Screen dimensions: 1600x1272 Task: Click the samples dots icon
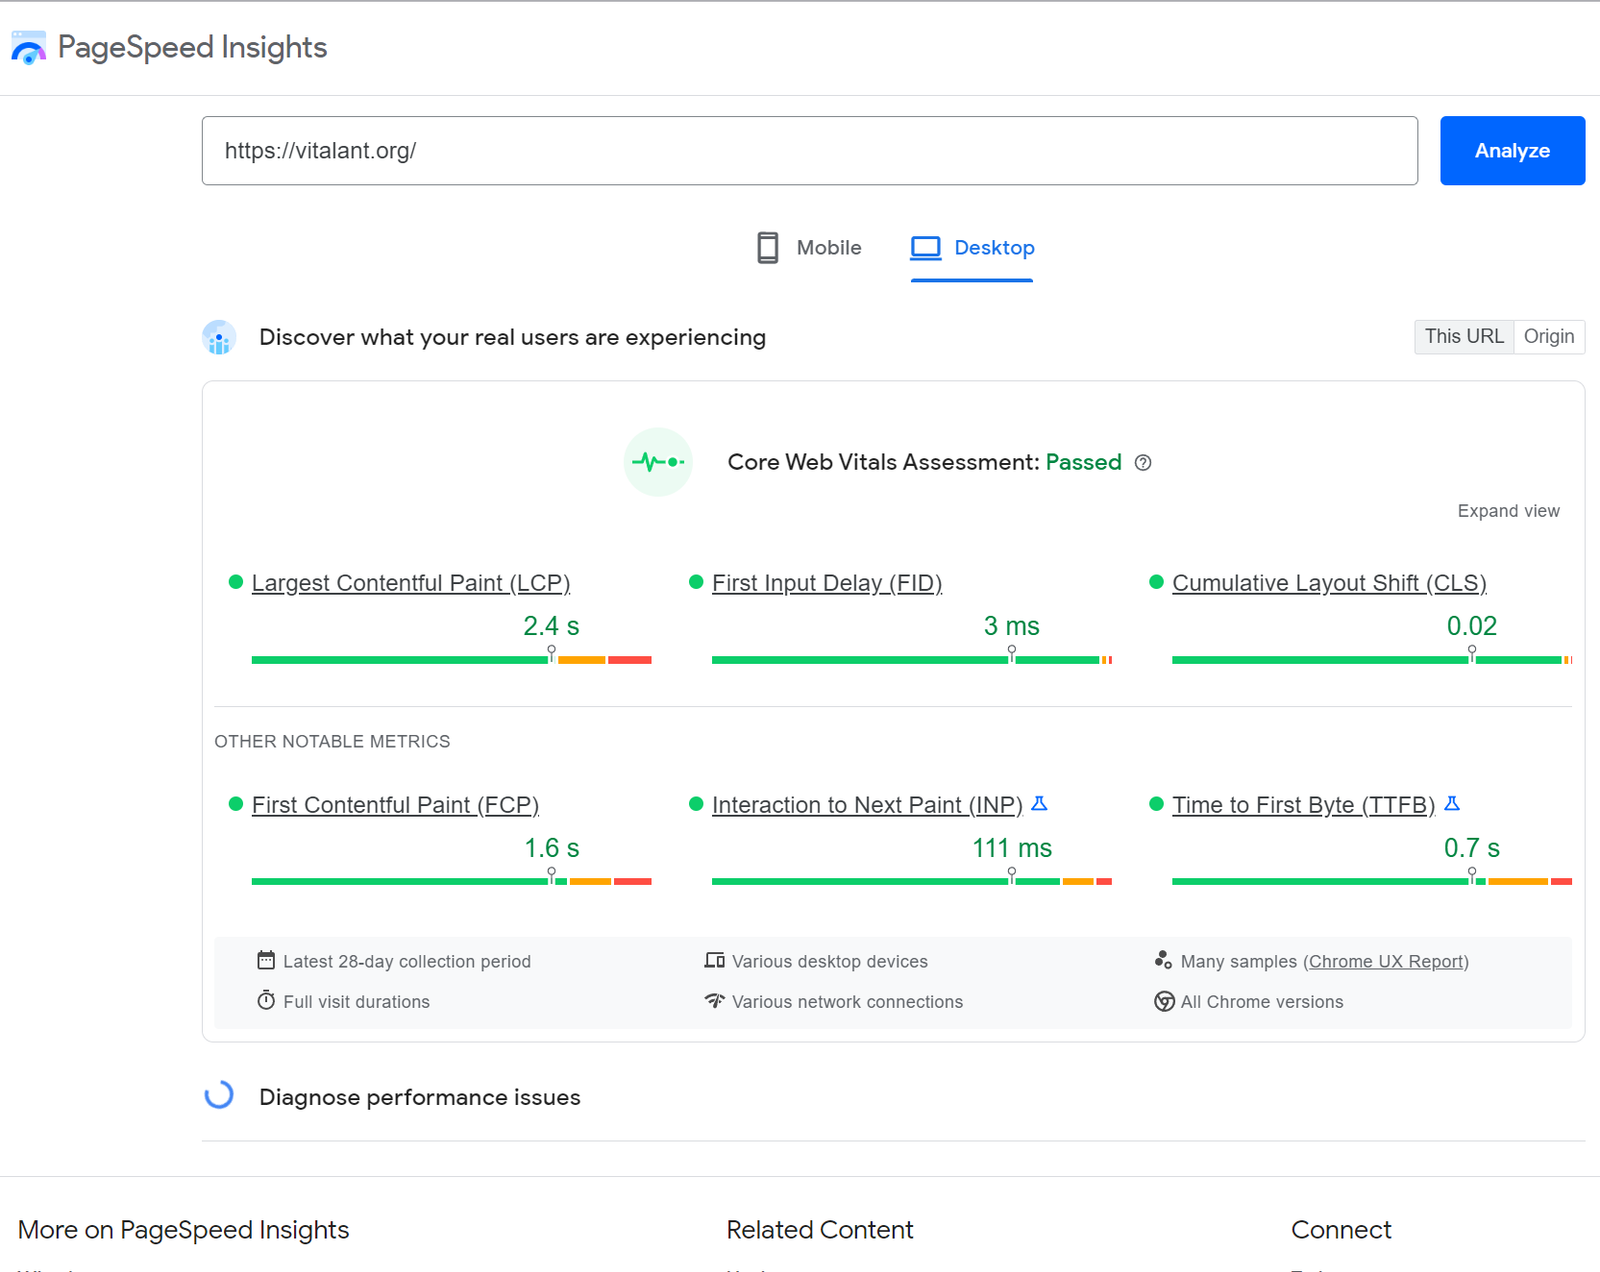tap(1163, 960)
